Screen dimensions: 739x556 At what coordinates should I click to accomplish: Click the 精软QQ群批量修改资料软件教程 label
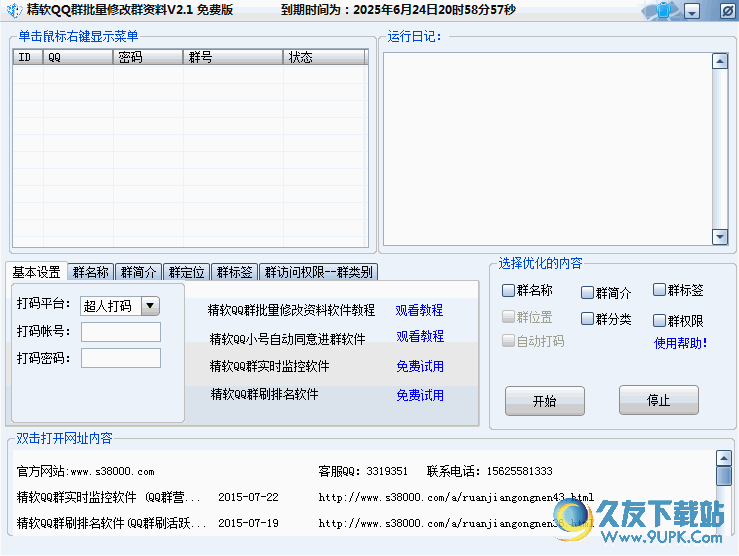pos(291,310)
